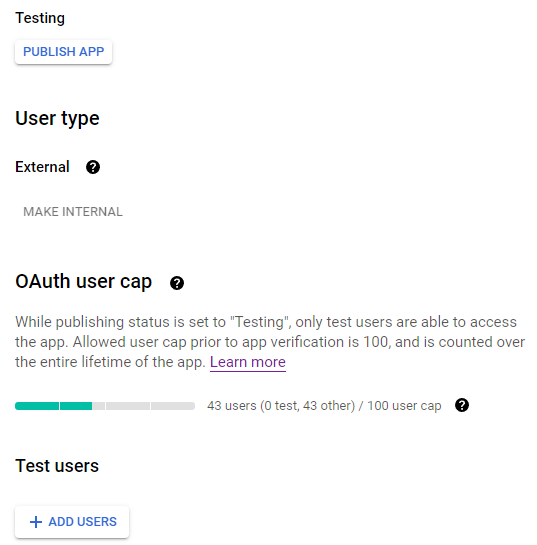This screenshot has width=537, height=545.
Task: Click the 43 users count text
Action: pos(324,406)
